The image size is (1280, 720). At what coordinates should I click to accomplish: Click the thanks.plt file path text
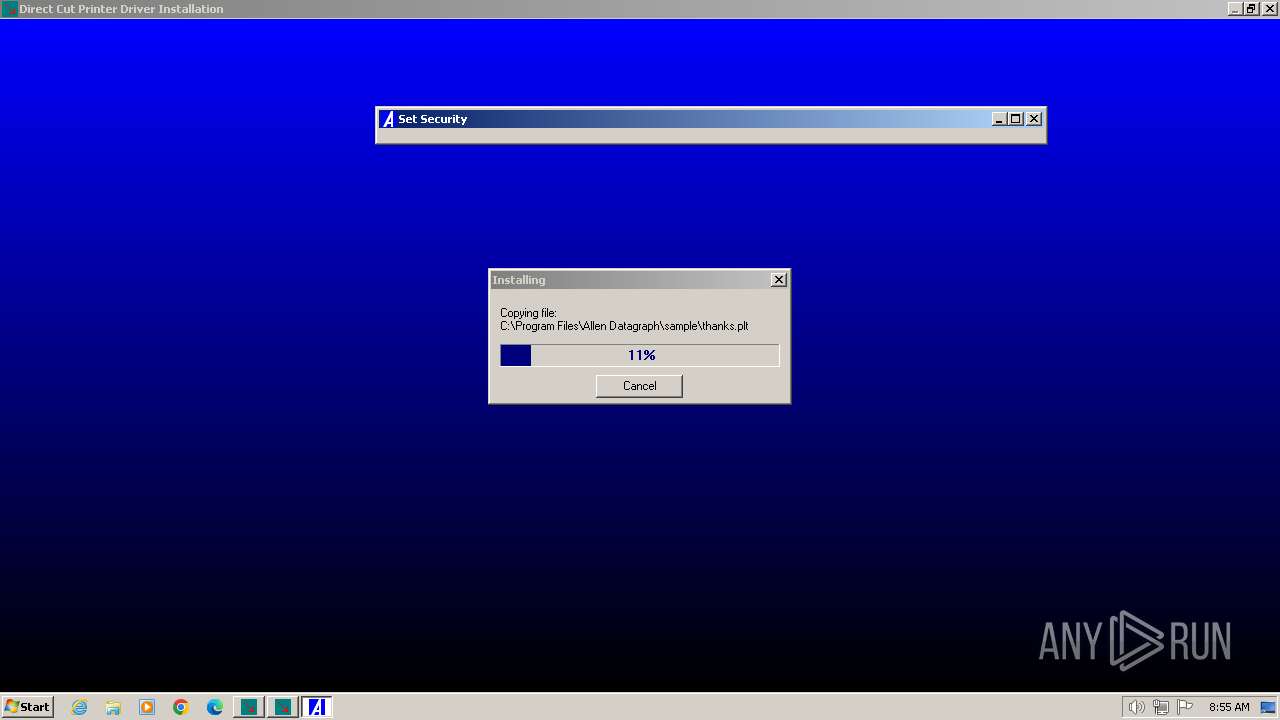coord(624,326)
